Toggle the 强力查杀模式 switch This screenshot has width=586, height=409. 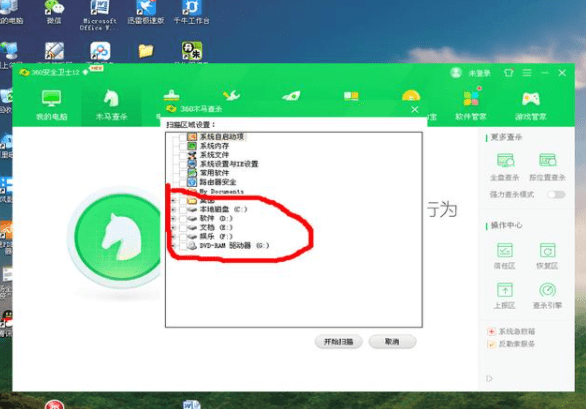coord(556,194)
